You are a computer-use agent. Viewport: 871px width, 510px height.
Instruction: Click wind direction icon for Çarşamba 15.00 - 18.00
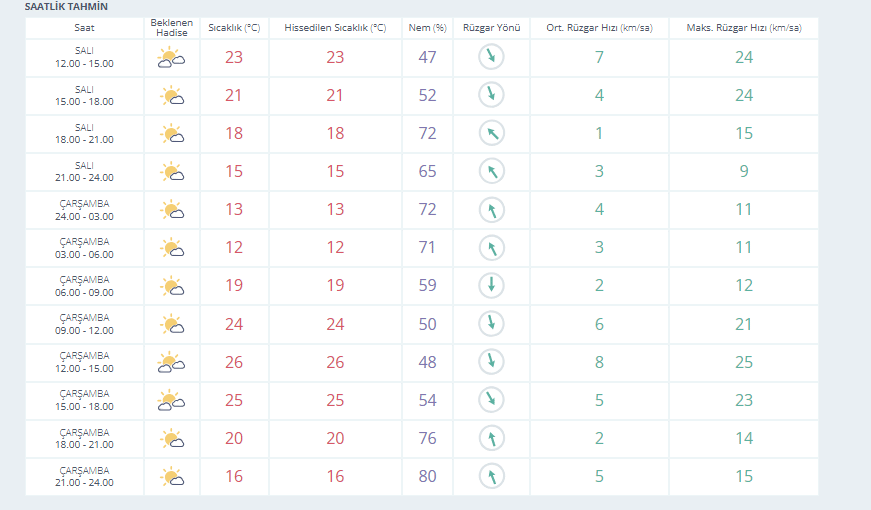coord(492,399)
